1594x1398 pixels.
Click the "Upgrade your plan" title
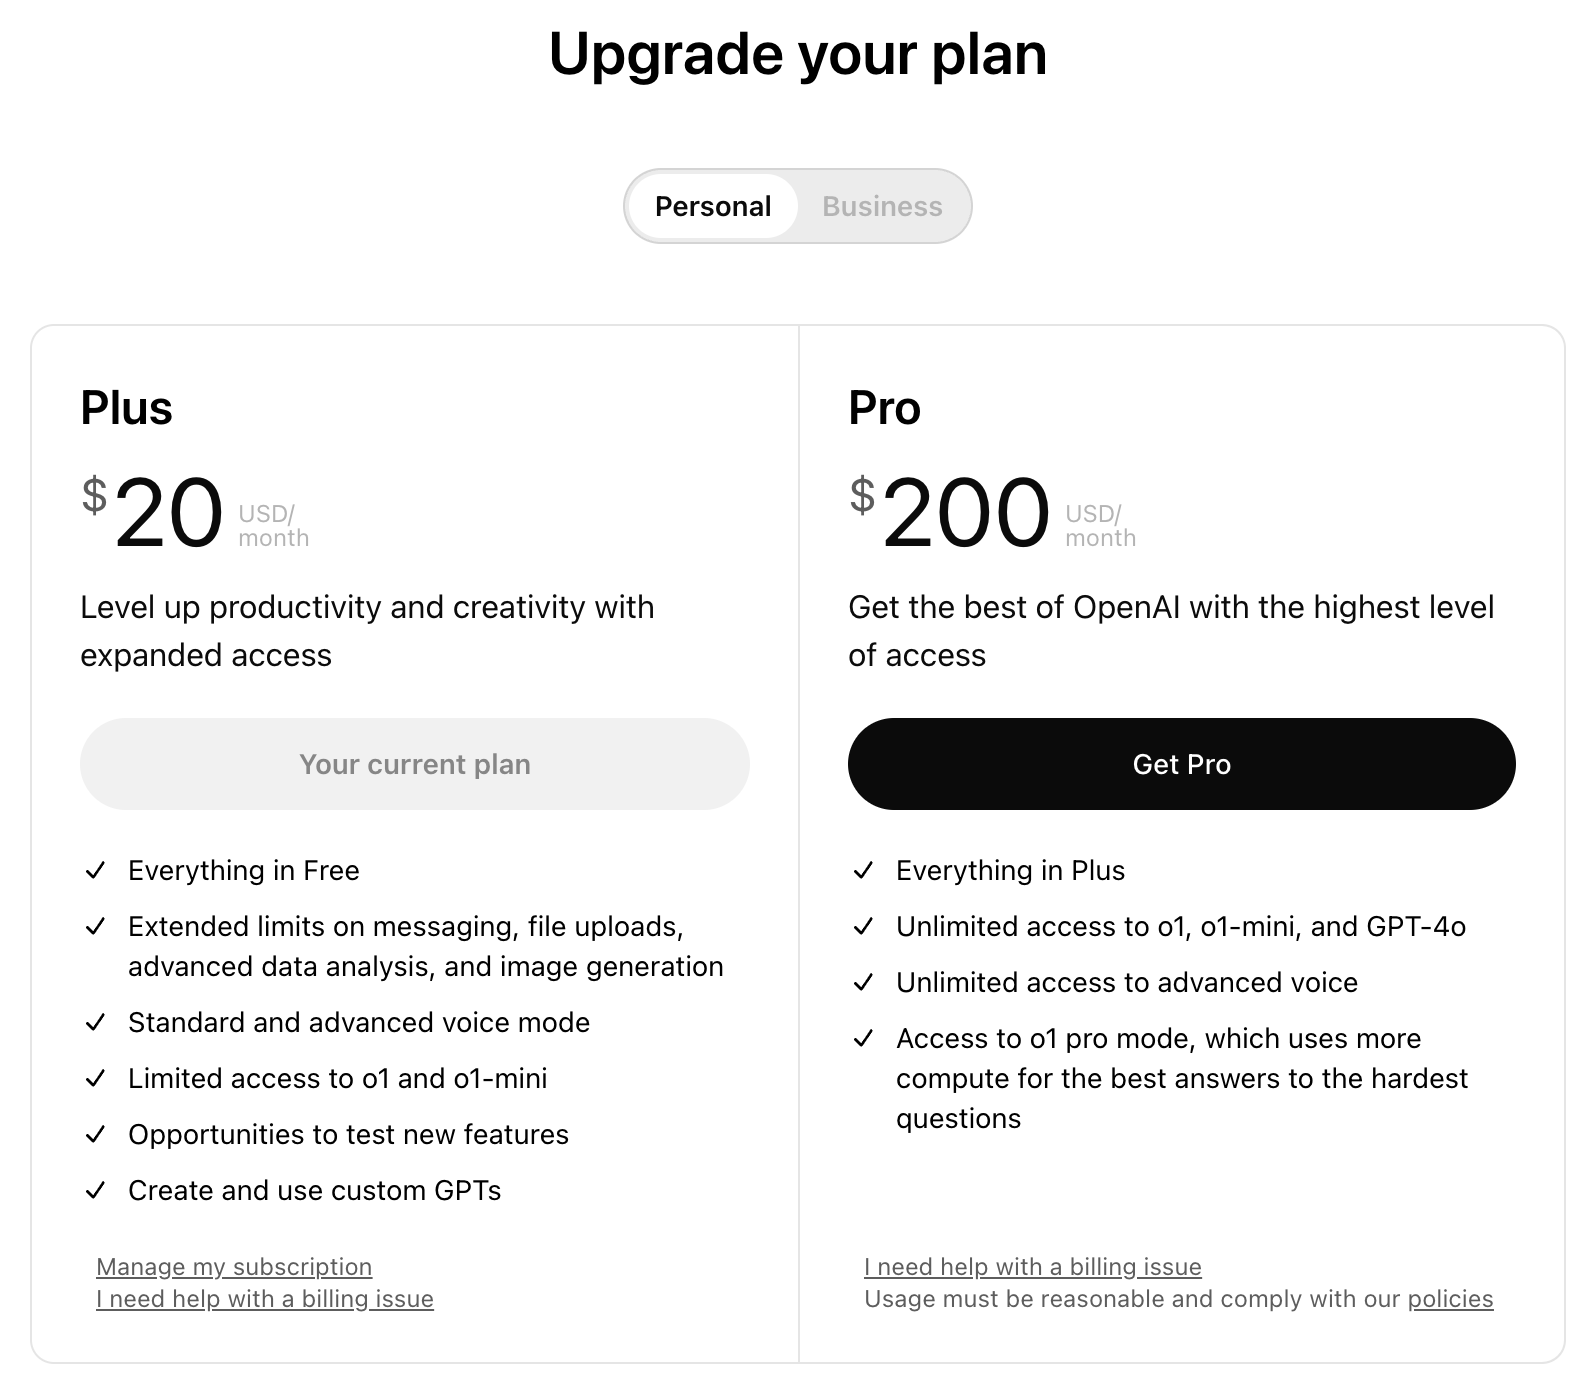pyautogui.click(x=797, y=54)
